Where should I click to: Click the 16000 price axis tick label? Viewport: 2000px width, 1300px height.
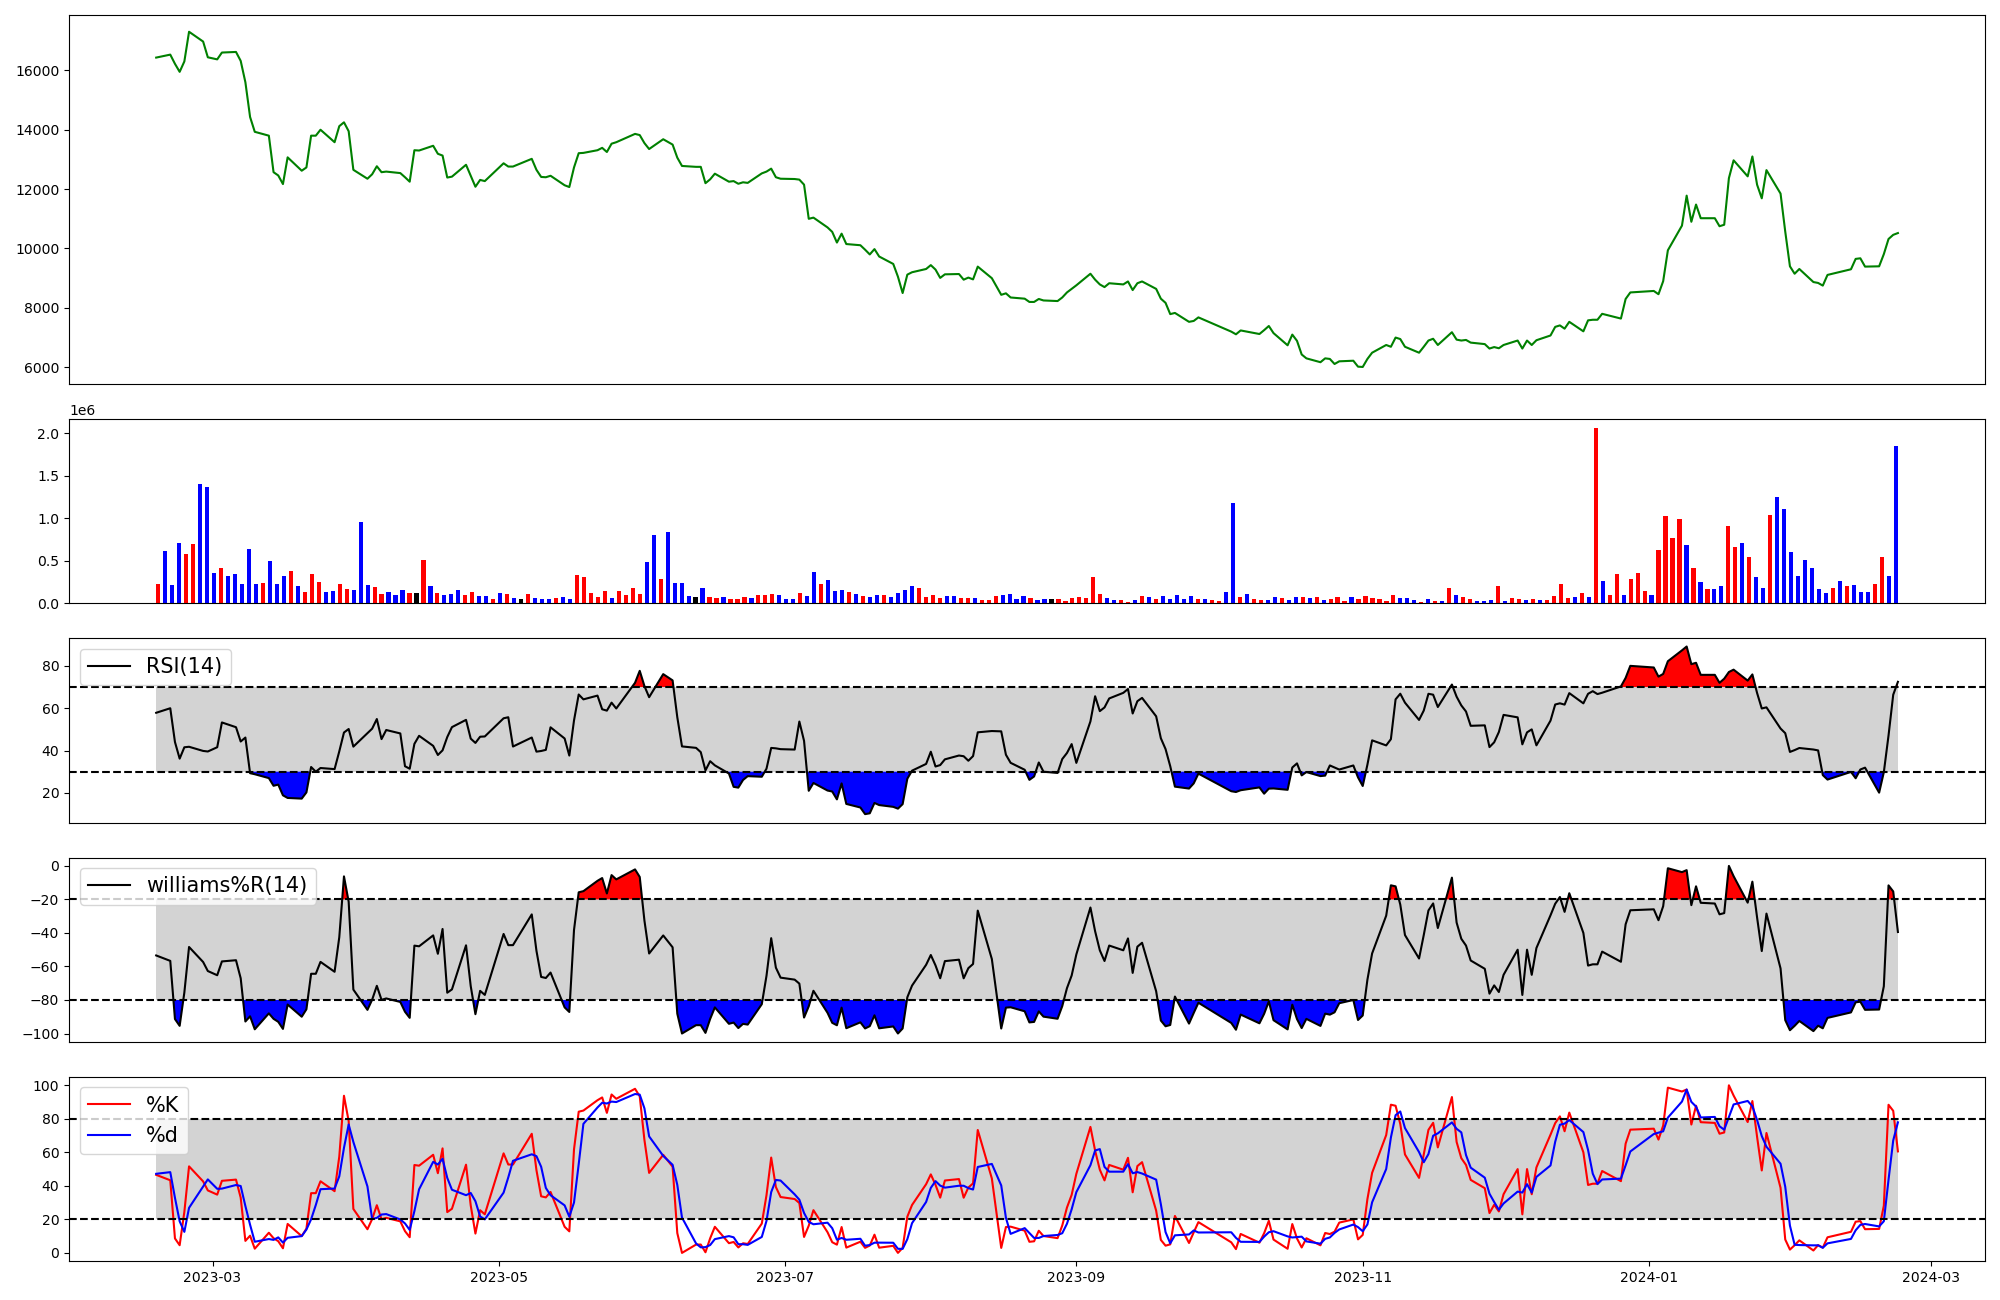[38, 71]
